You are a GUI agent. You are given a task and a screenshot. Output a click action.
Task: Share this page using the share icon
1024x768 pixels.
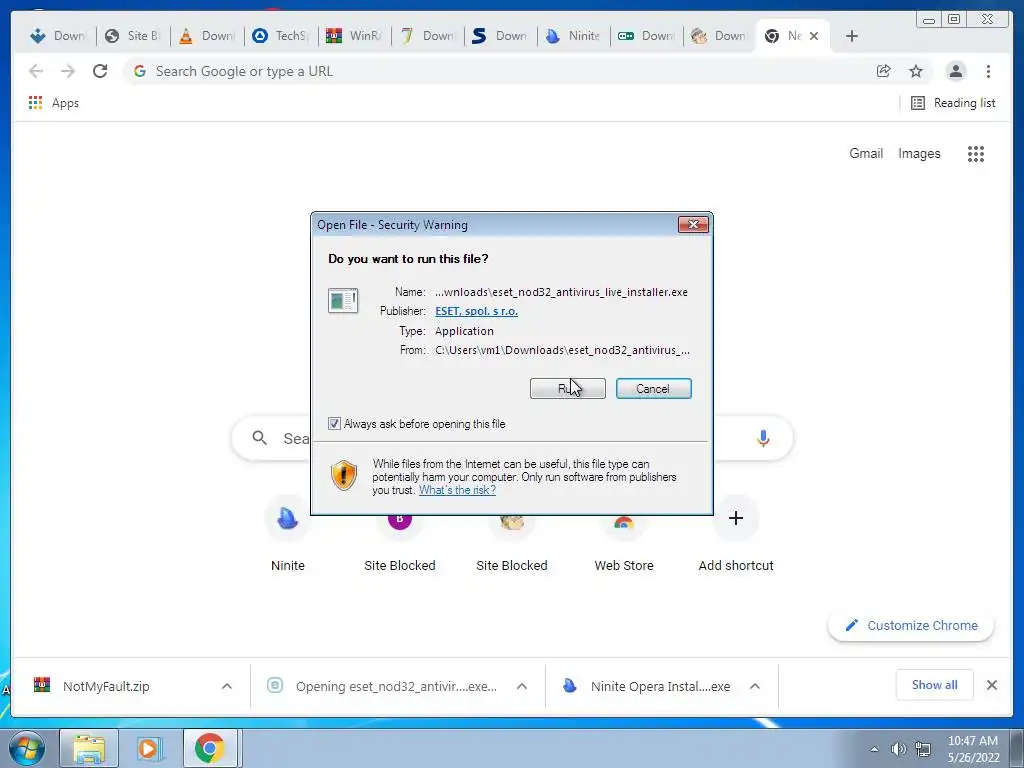(x=884, y=71)
